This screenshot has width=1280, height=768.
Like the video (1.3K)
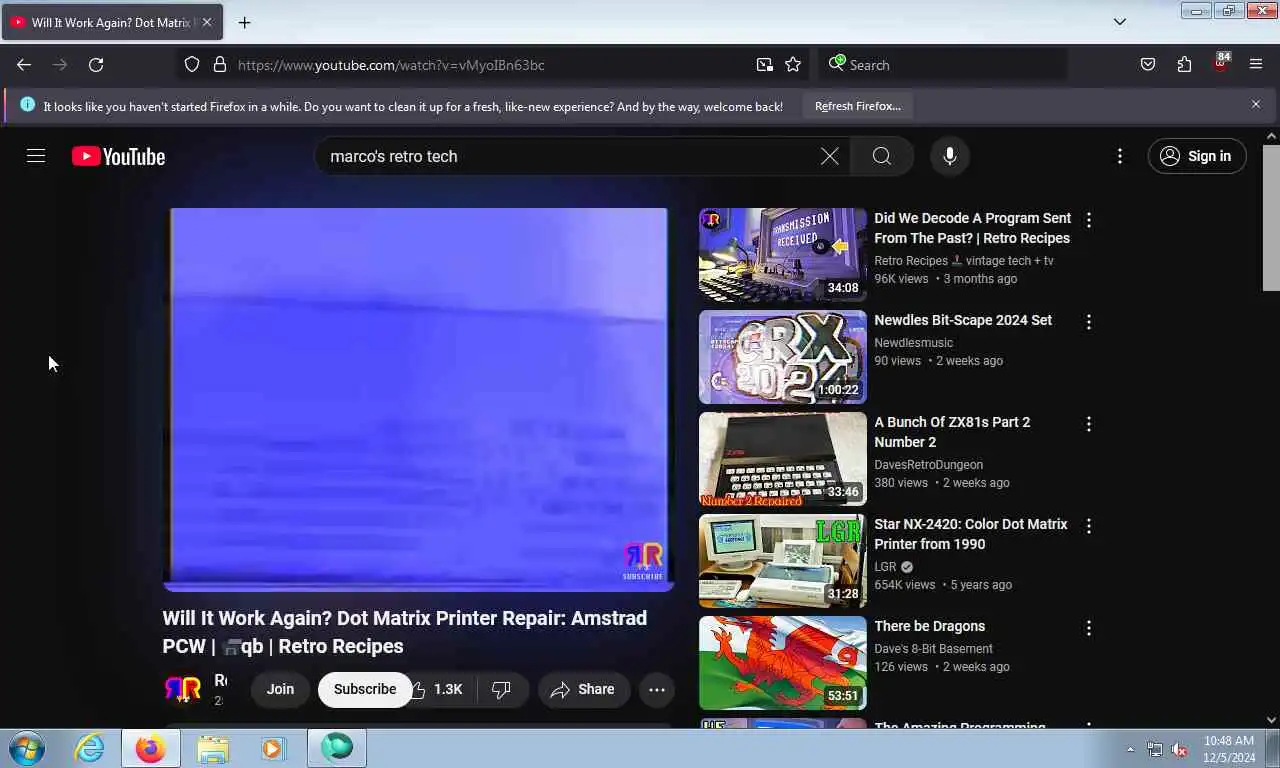click(440, 689)
